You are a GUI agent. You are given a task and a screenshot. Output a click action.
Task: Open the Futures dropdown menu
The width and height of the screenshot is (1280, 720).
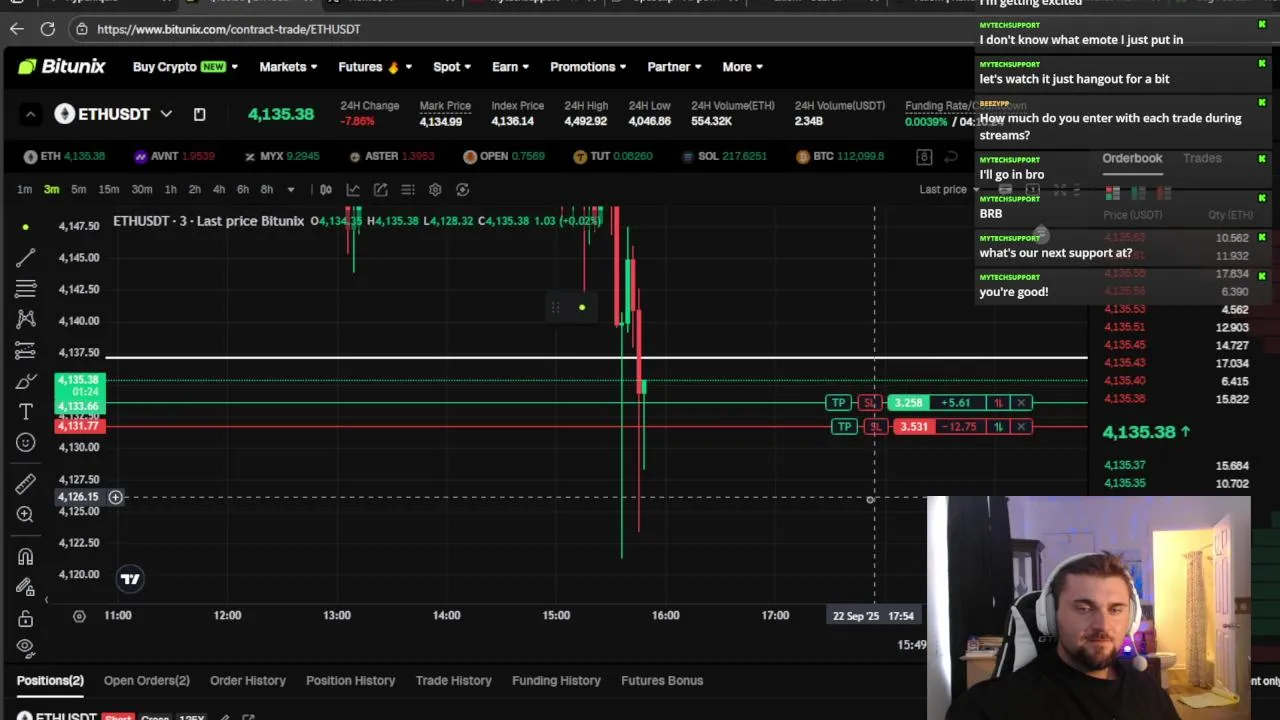[x=375, y=67]
